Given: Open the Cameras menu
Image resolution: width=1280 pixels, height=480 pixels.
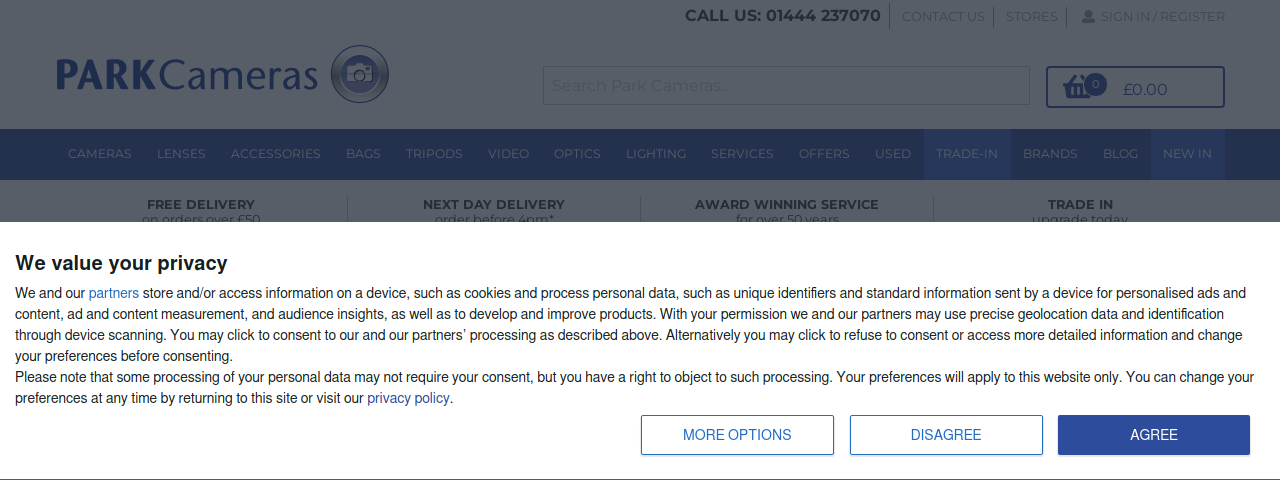Looking at the screenshot, I should click(100, 154).
